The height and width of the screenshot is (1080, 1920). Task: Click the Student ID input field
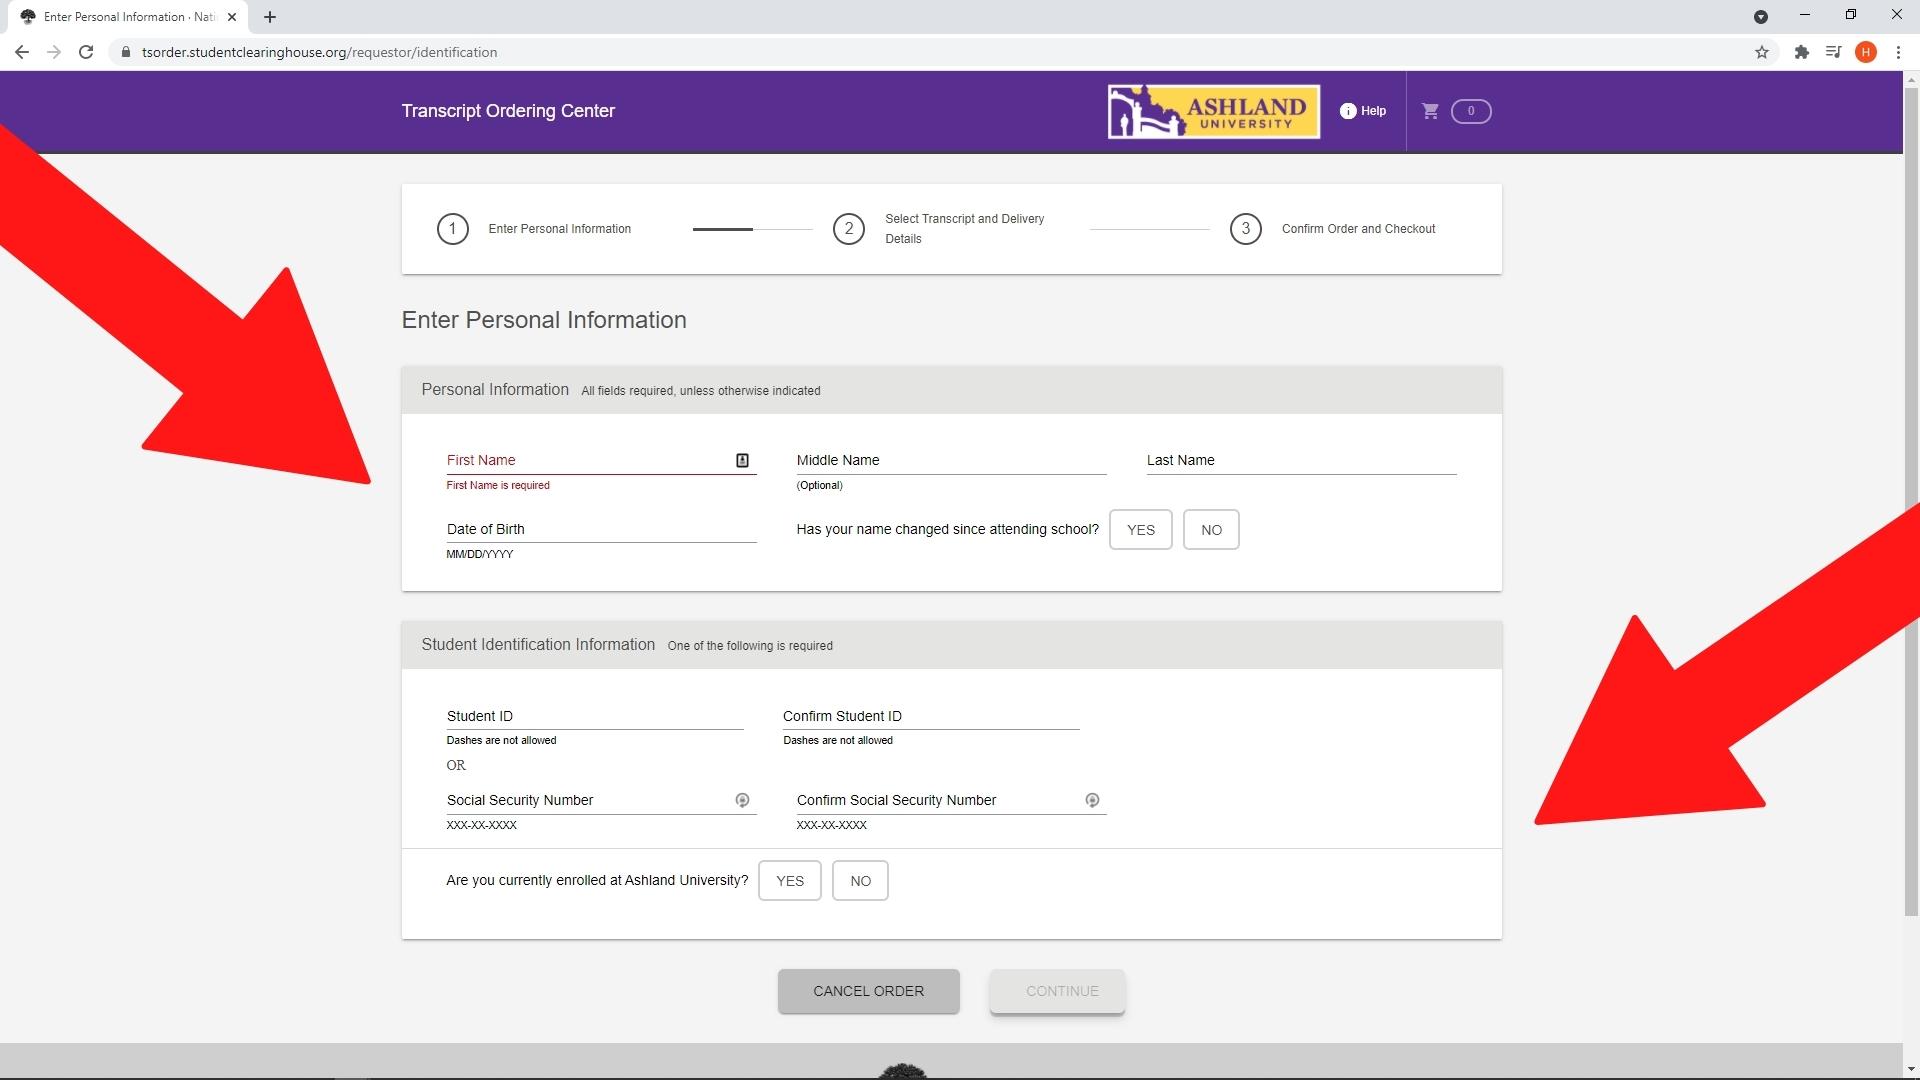click(x=594, y=716)
